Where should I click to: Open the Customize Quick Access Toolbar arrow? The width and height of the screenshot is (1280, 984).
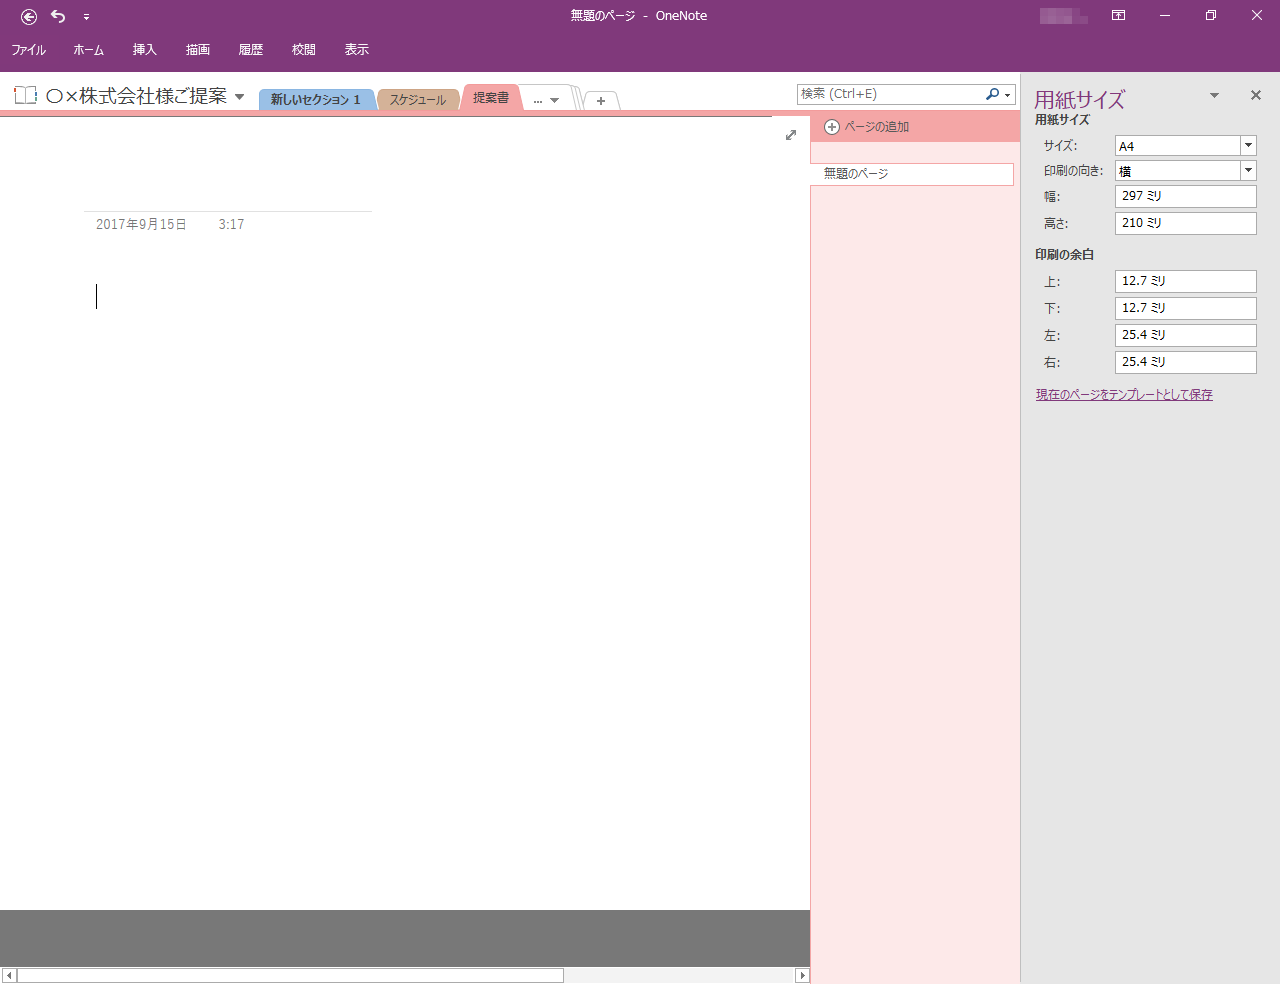86,17
